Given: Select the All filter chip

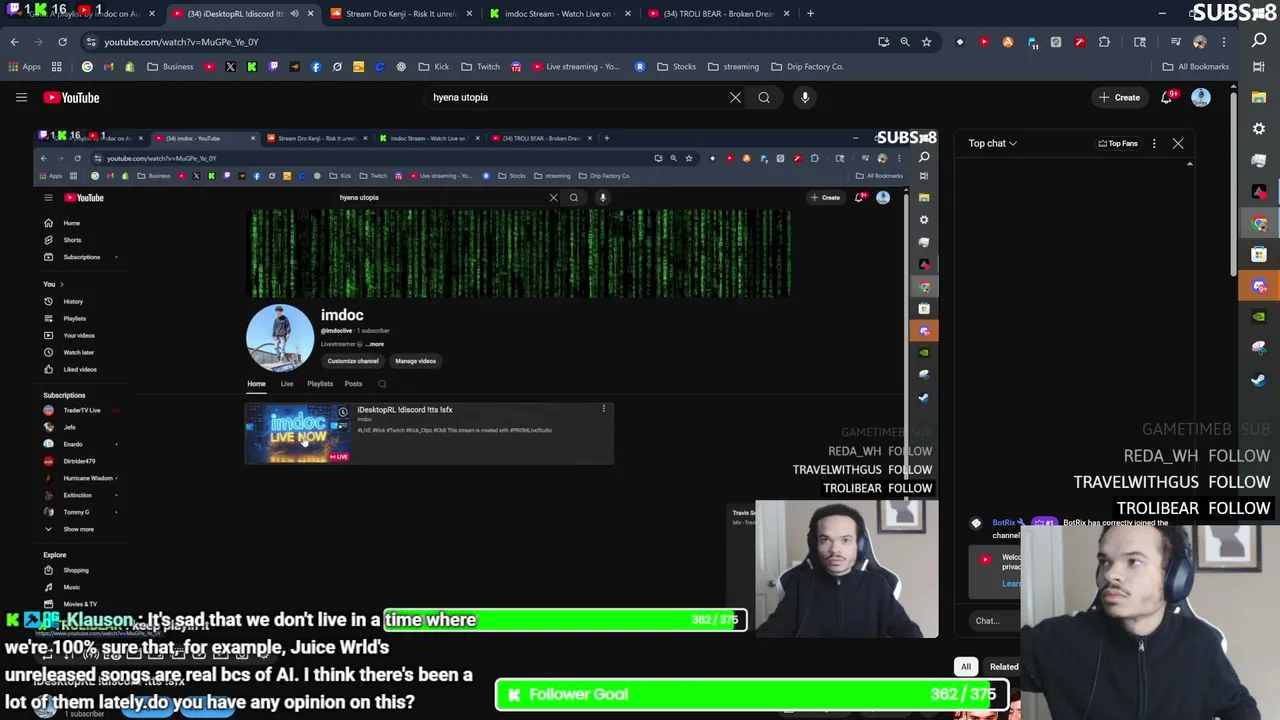Looking at the screenshot, I should tap(966, 667).
